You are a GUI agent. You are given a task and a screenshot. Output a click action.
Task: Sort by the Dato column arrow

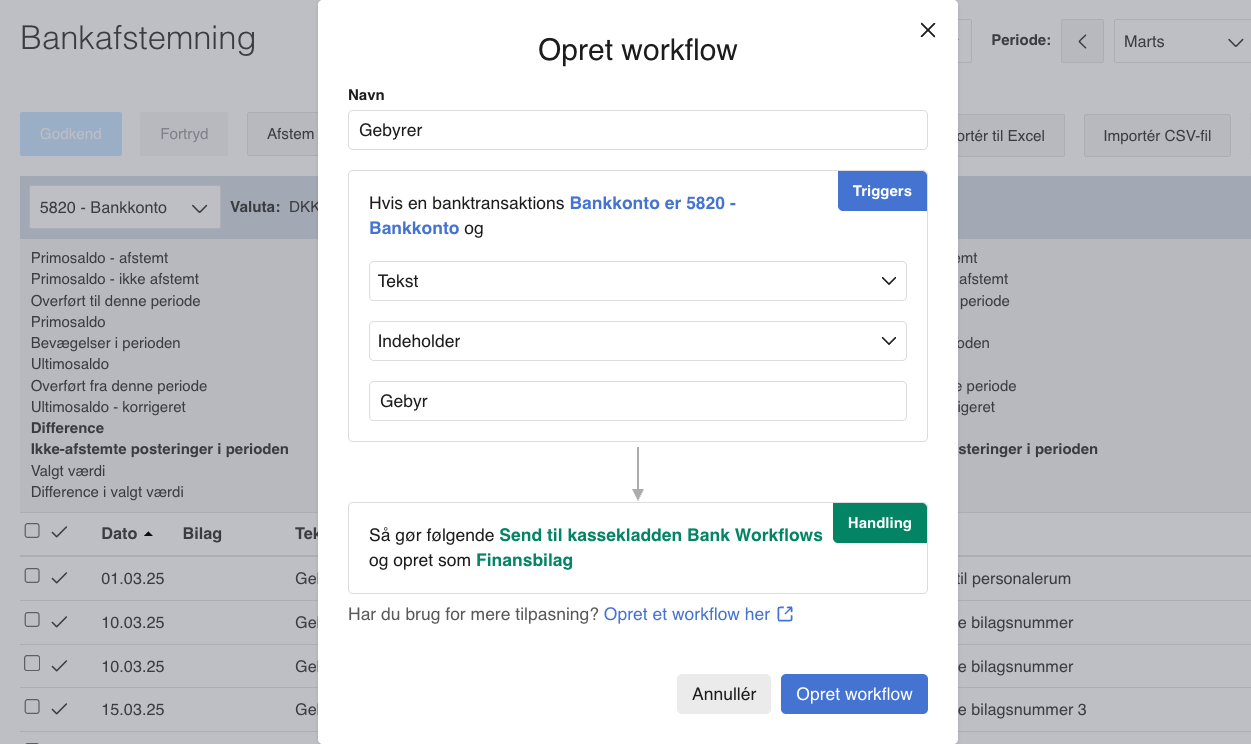click(148, 534)
